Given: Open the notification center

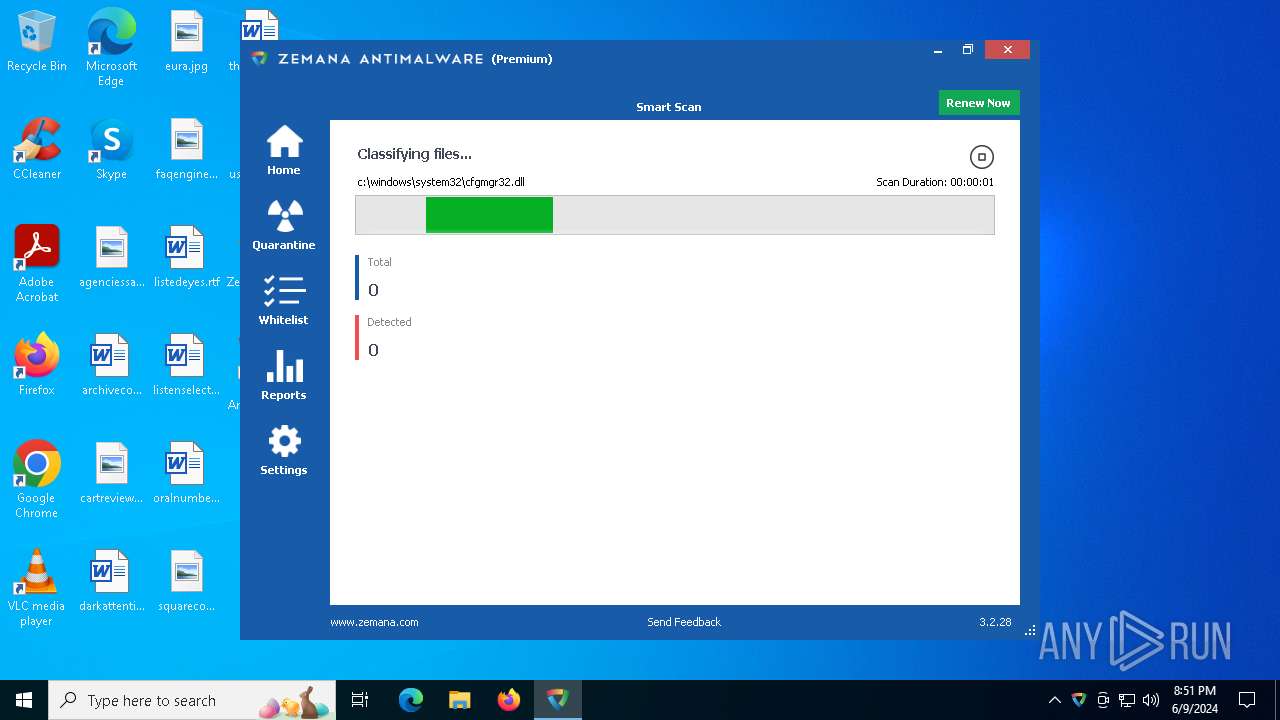Looking at the screenshot, I should 1247,700.
